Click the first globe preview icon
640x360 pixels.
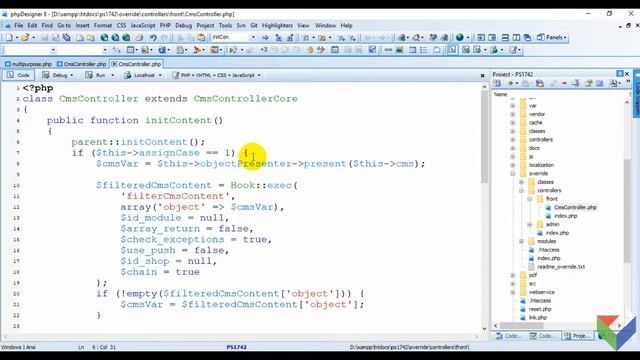click(x=104, y=38)
